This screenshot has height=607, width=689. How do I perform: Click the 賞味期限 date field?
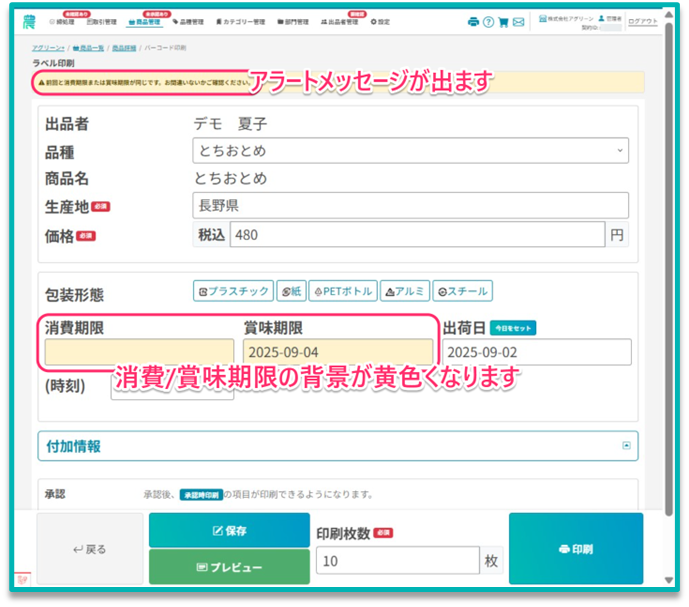pos(338,352)
